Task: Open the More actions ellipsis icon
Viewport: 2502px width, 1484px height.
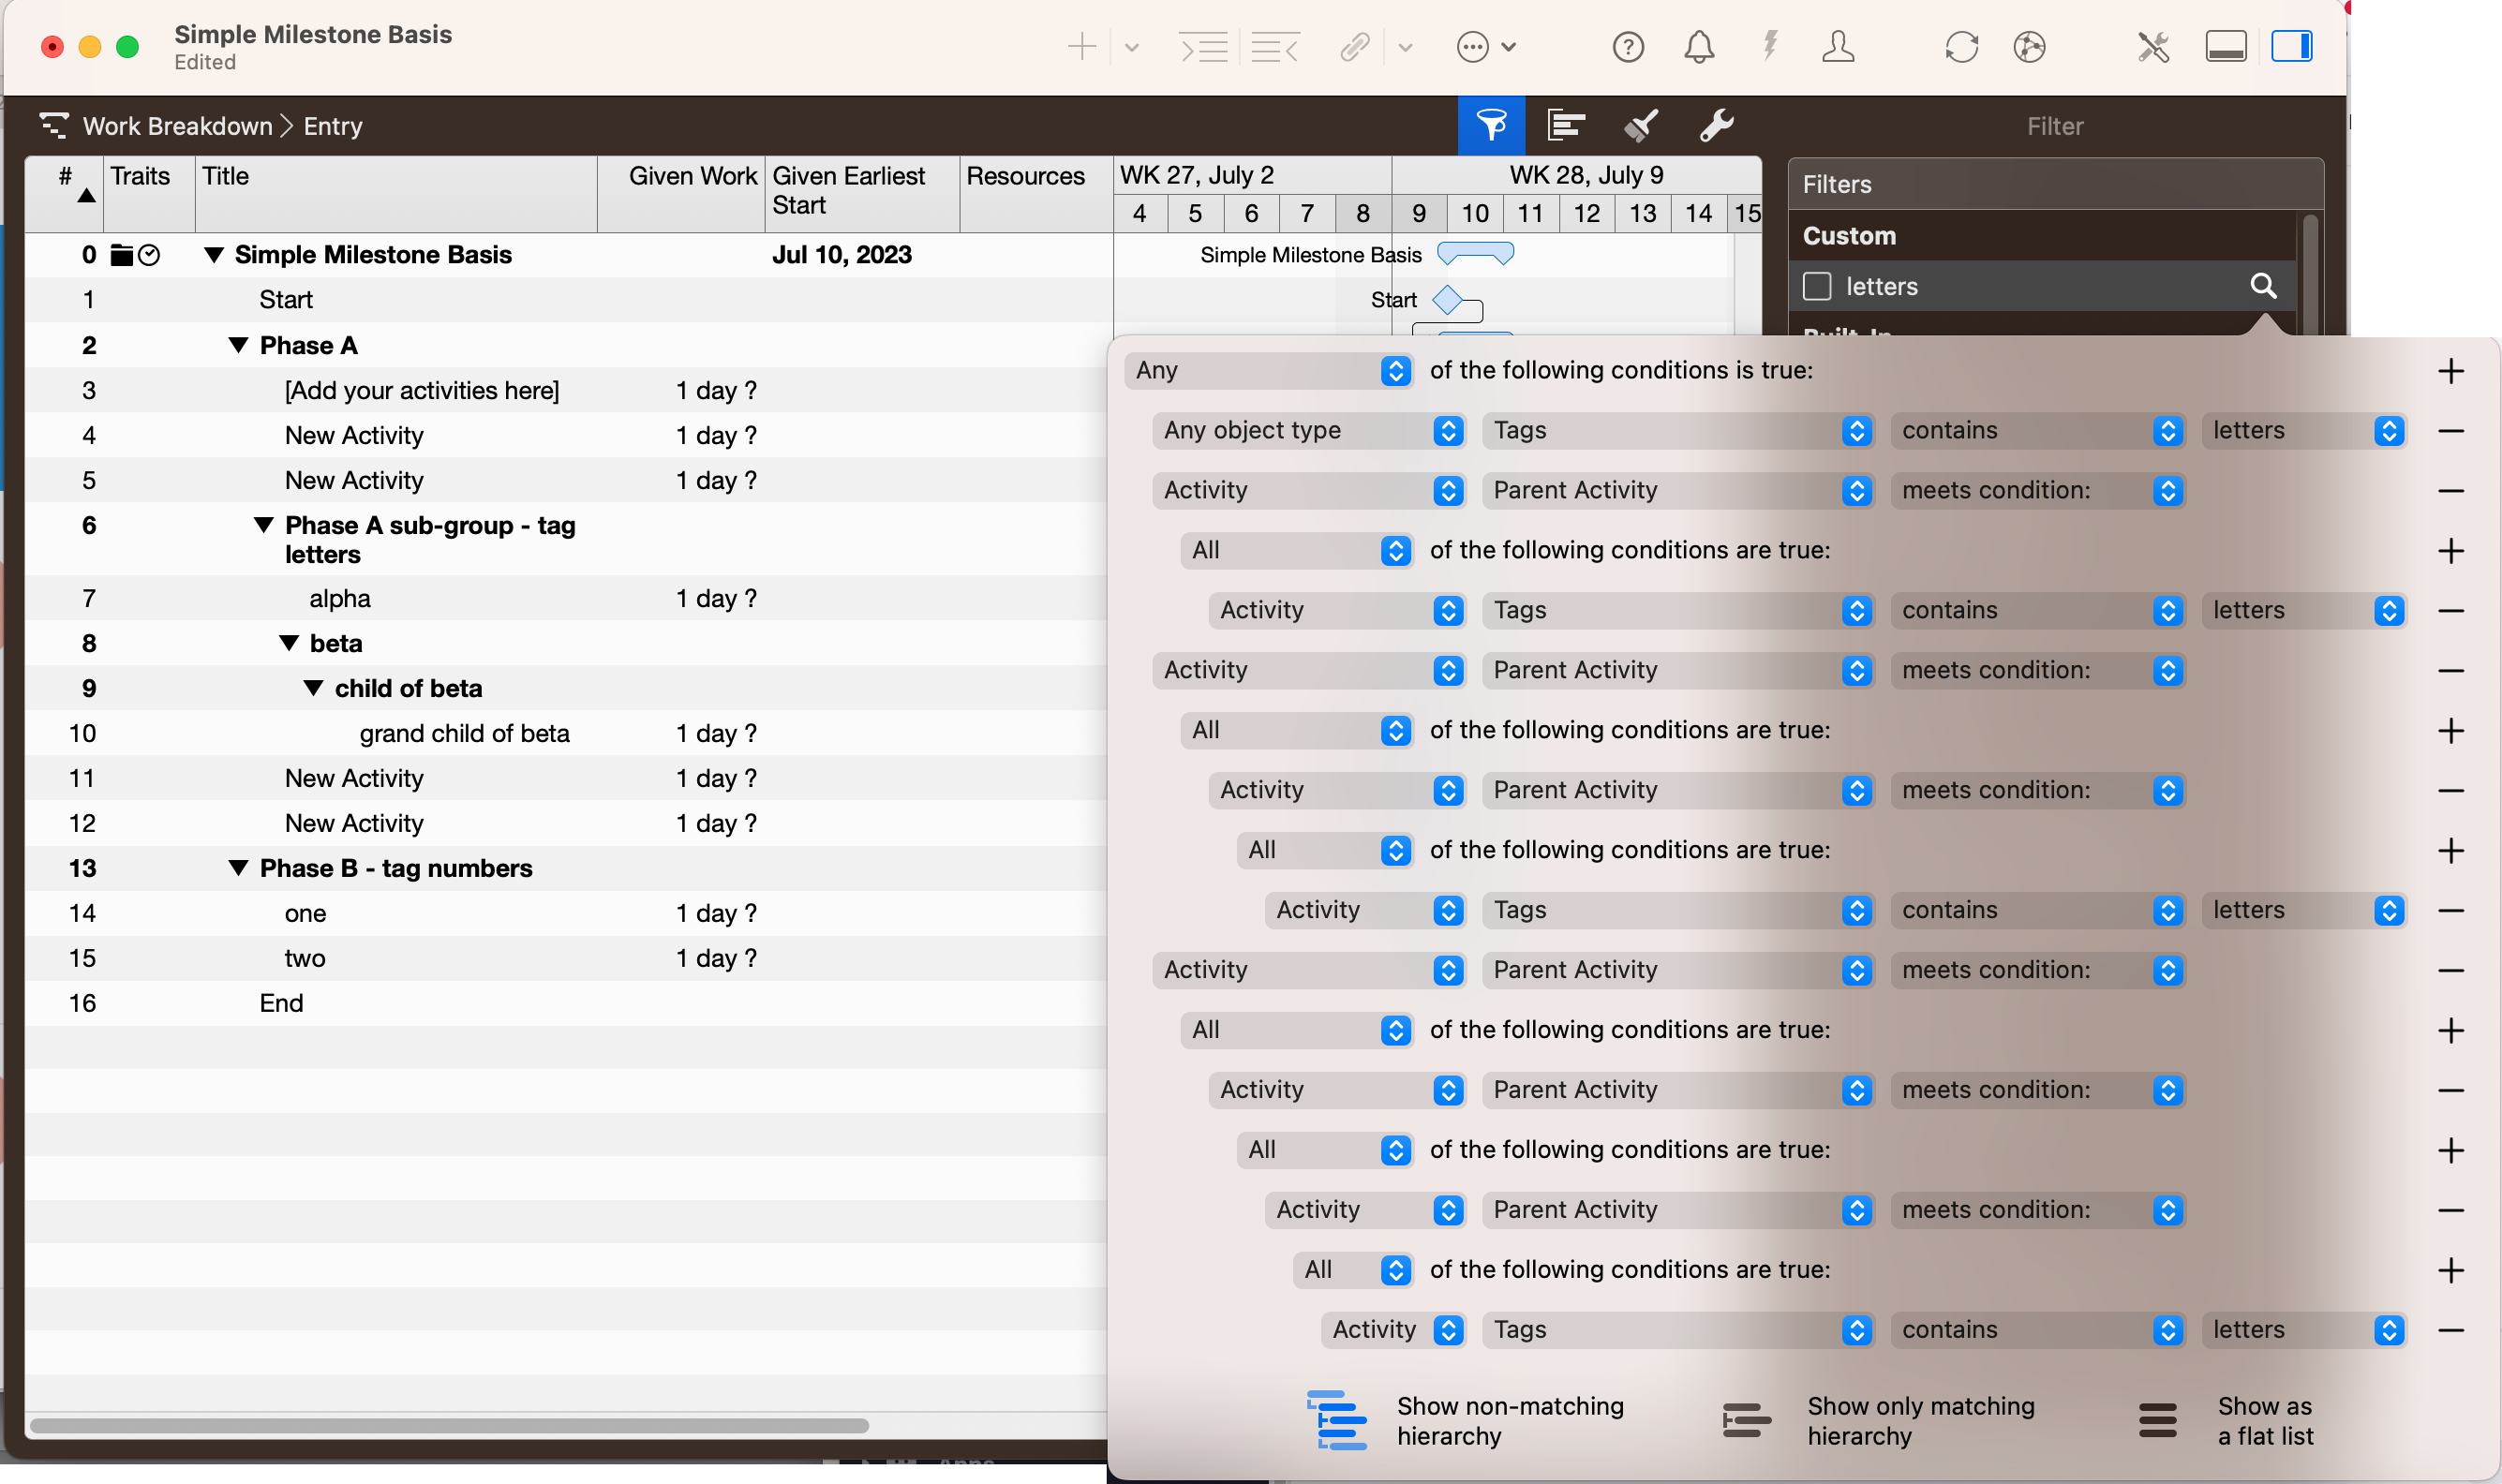Action: pyautogui.click(x=1473, y=47)
